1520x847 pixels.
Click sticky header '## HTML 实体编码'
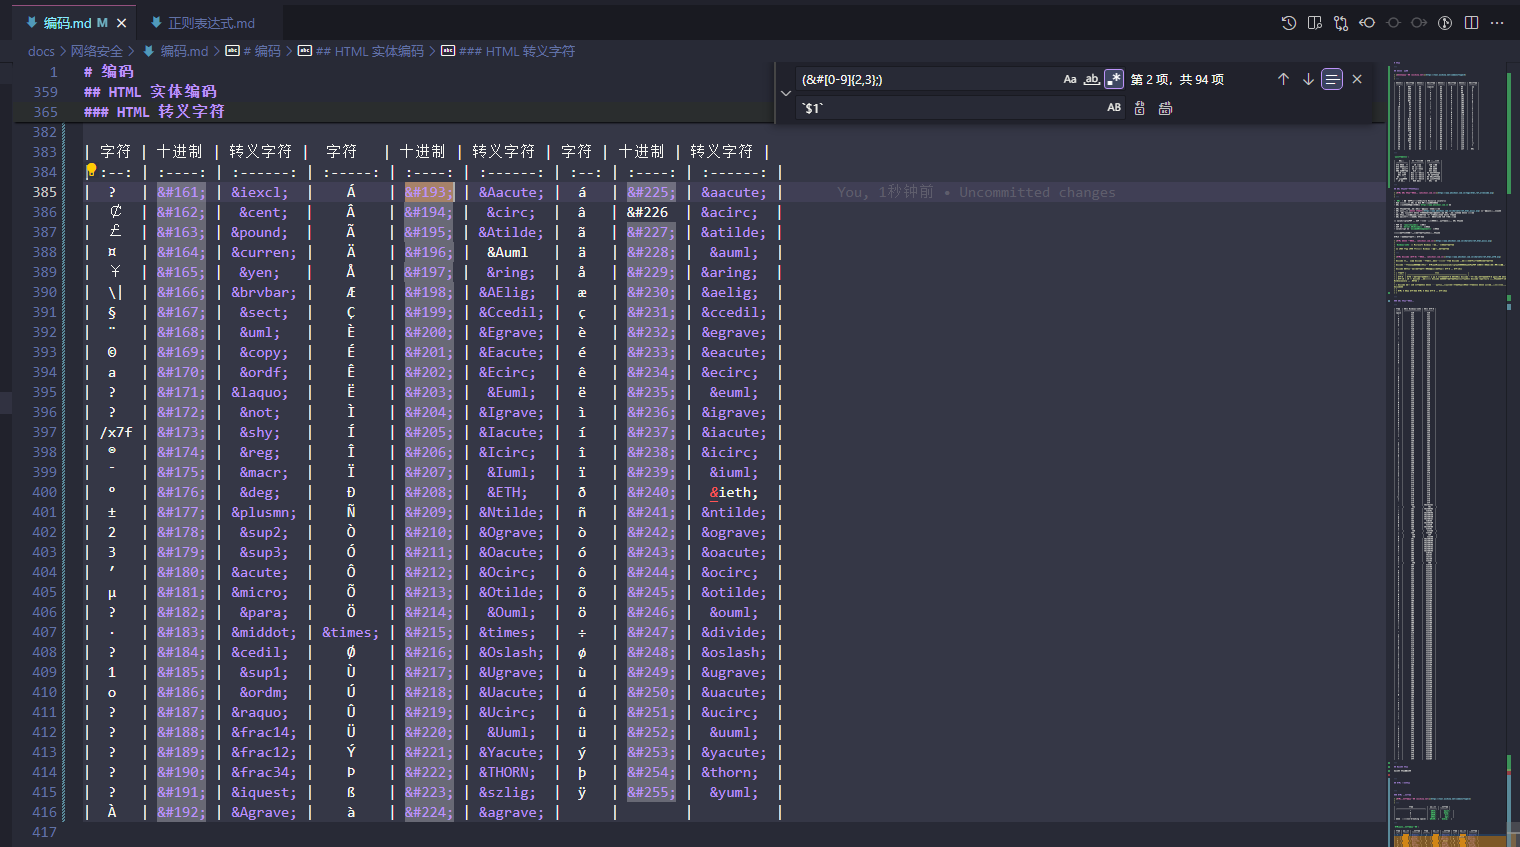[x=150, y=92]
